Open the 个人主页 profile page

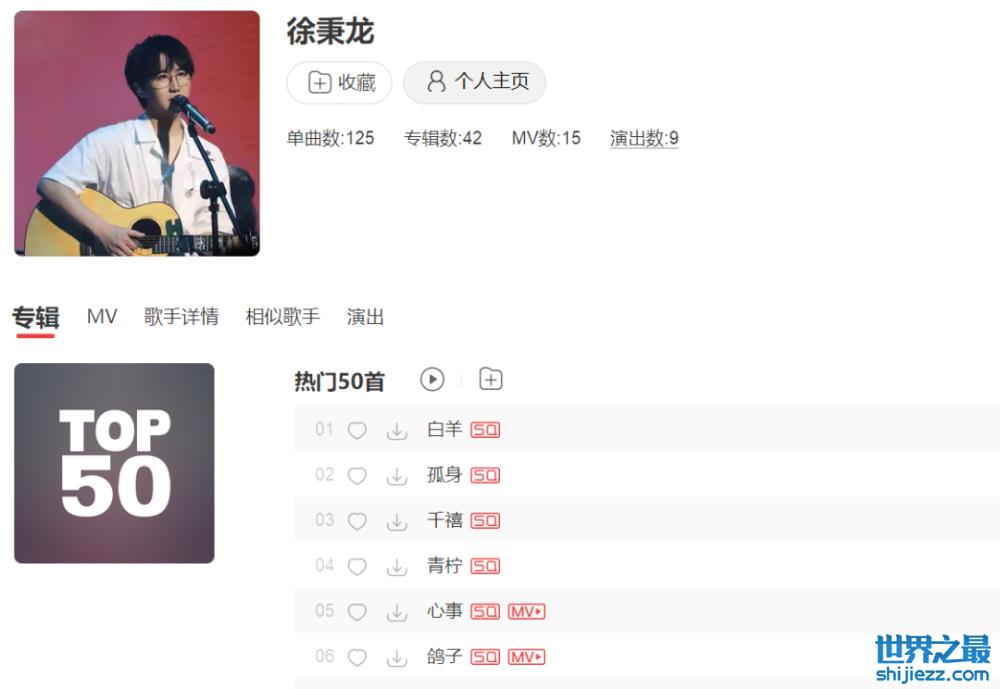coord(474,82)
